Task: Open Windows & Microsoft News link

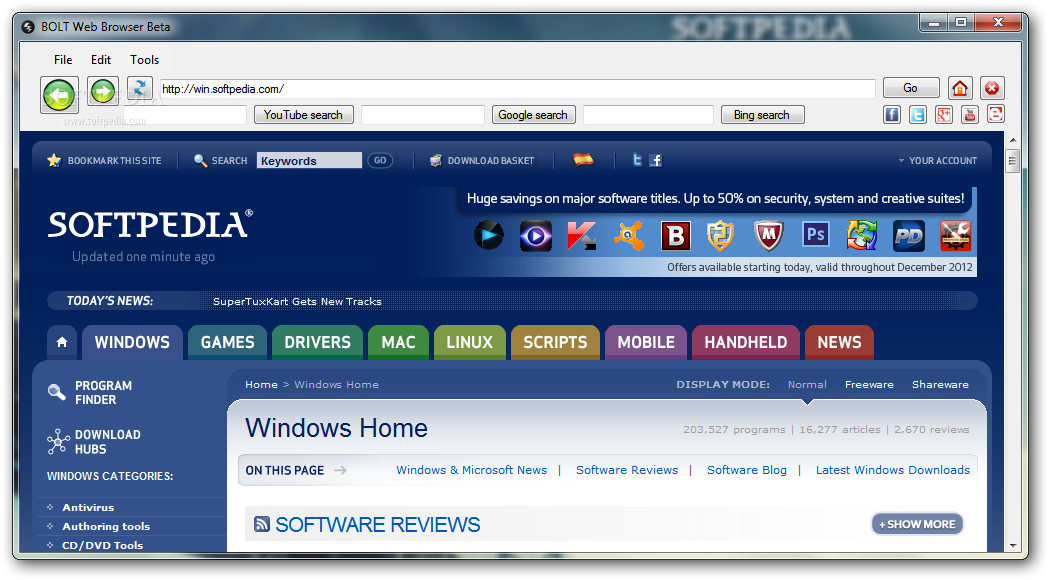Action: (x=472, y=470)
